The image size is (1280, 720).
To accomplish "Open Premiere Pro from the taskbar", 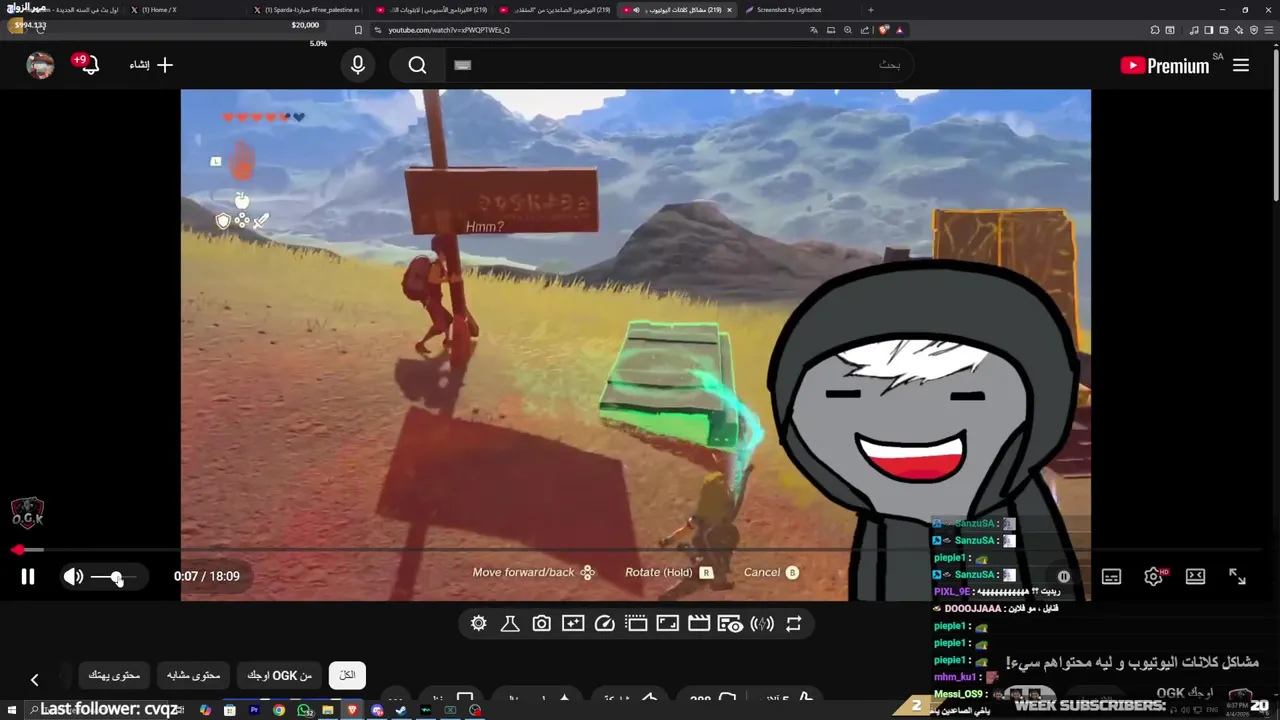I will pyautogui.click(x=254, y=710).
